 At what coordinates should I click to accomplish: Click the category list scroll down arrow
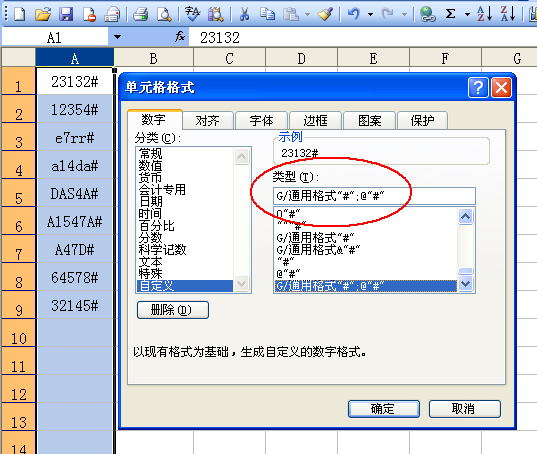[x=242, y=283]
